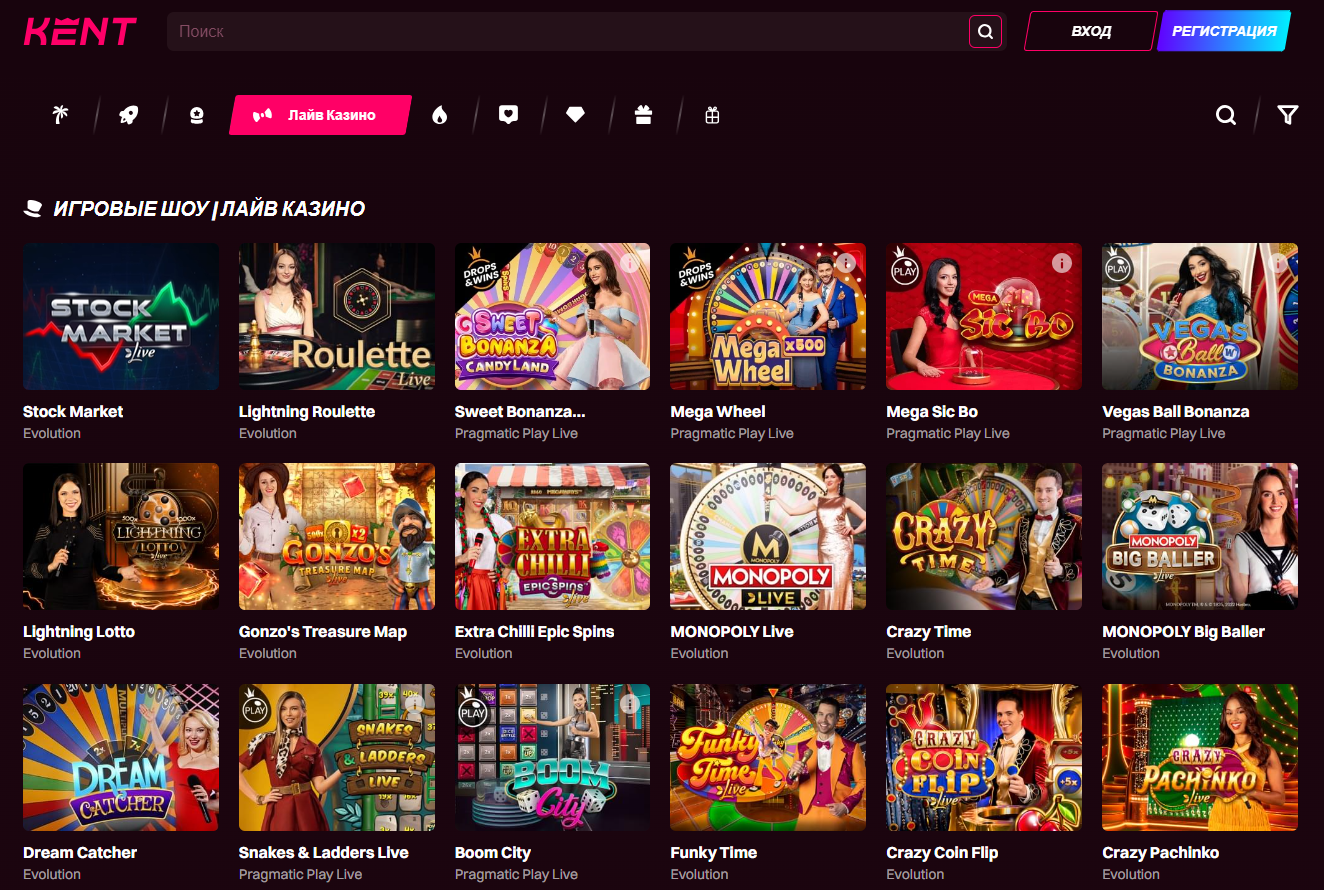Image resolution: width=1324 pixels, height=890 pixels.
Task: Open the КЕНТ logo on the header
Action: pos(79,31)
